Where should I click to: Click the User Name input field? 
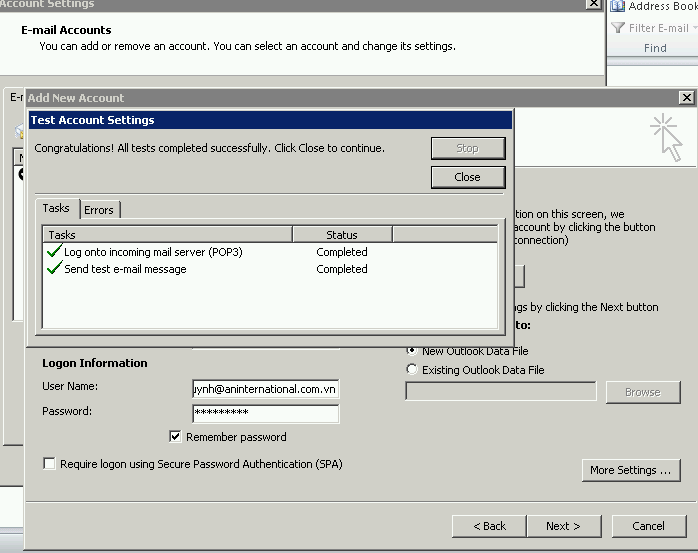point(266,389)
